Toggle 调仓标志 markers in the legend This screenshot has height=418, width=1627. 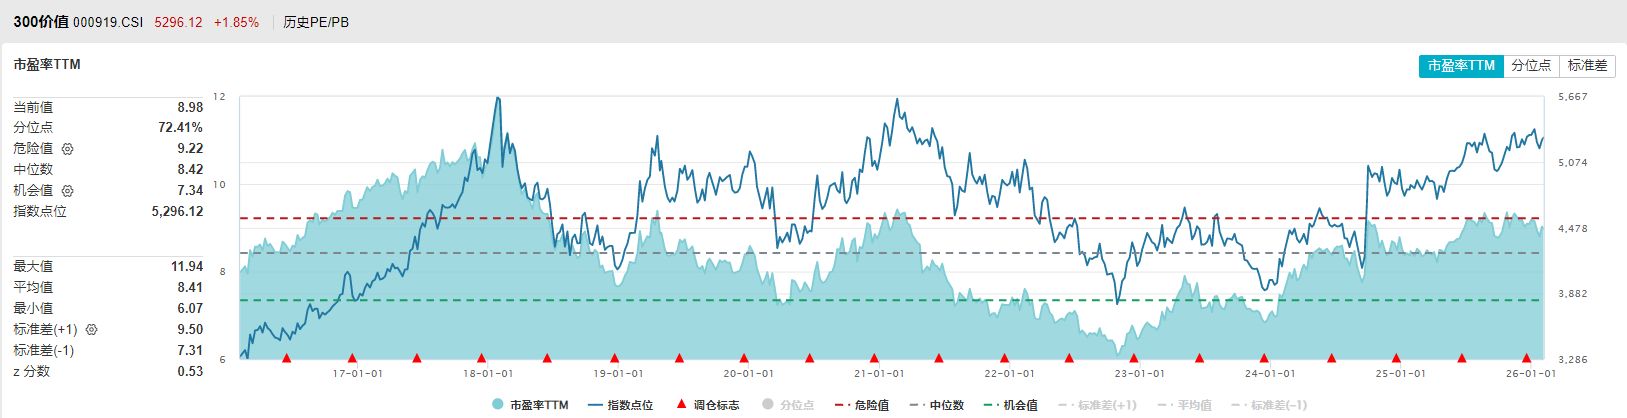[708, 405]
